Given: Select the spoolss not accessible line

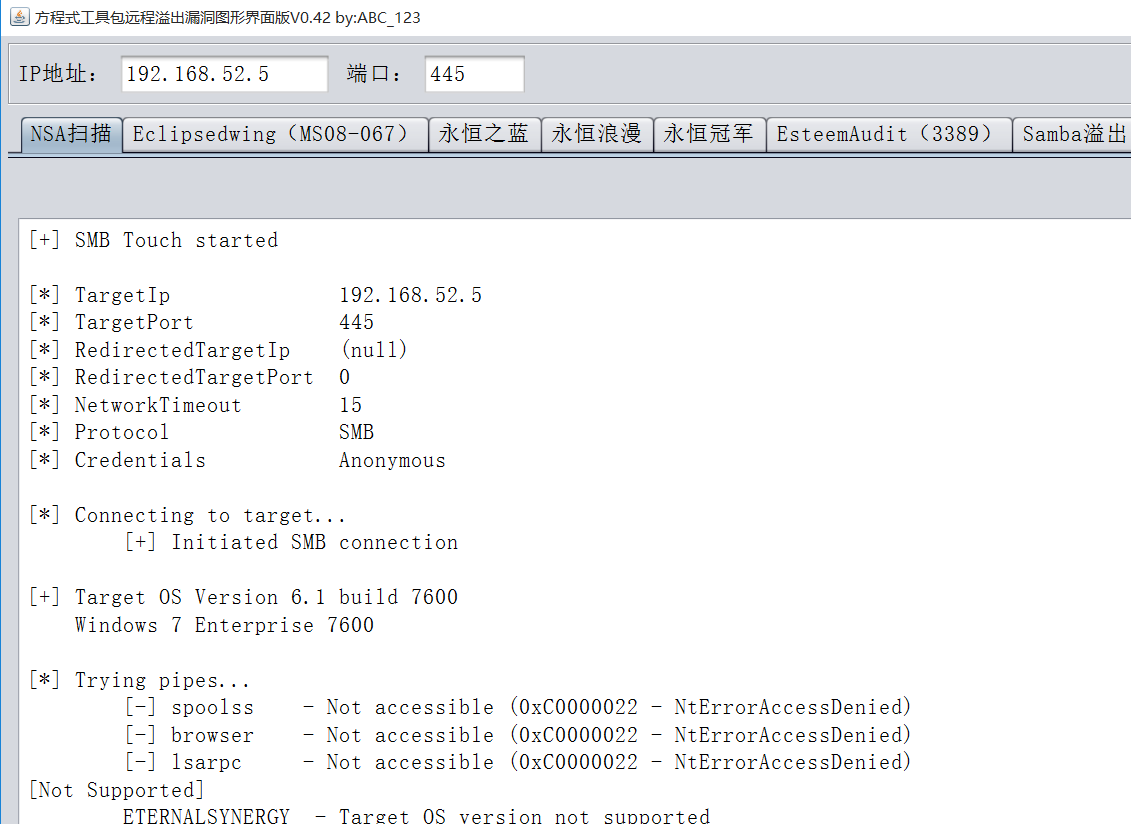Looking at the screenshot, I should pos(518,707).
